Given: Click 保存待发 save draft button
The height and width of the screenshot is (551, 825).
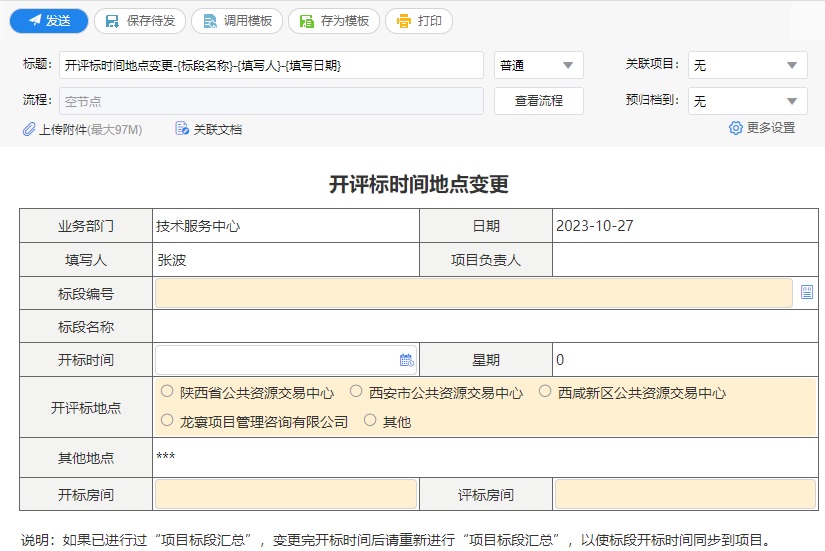Looking at the screenshot, I should tap(140, 21).
